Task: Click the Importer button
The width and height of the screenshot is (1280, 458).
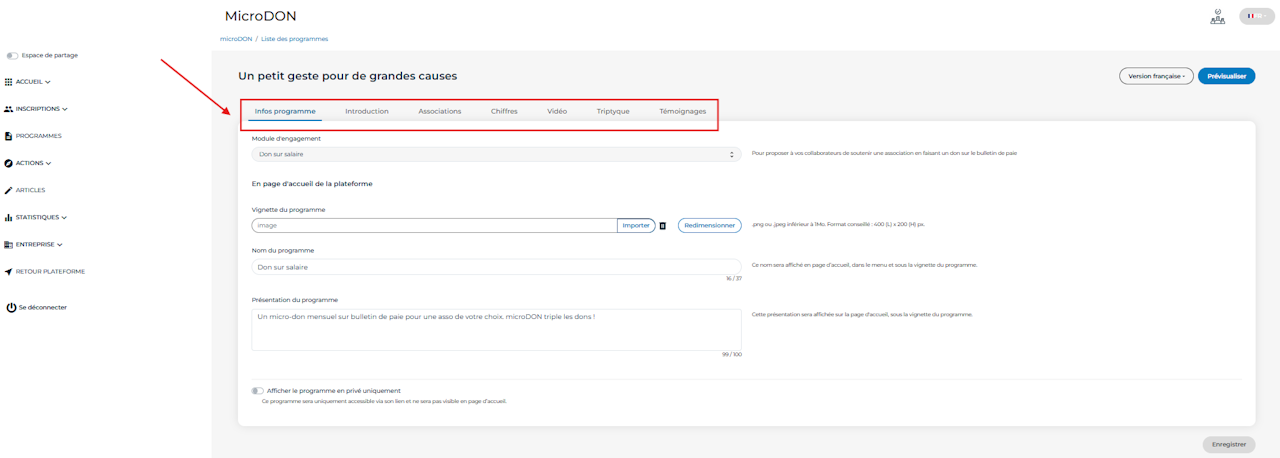Action: (636, 226)
